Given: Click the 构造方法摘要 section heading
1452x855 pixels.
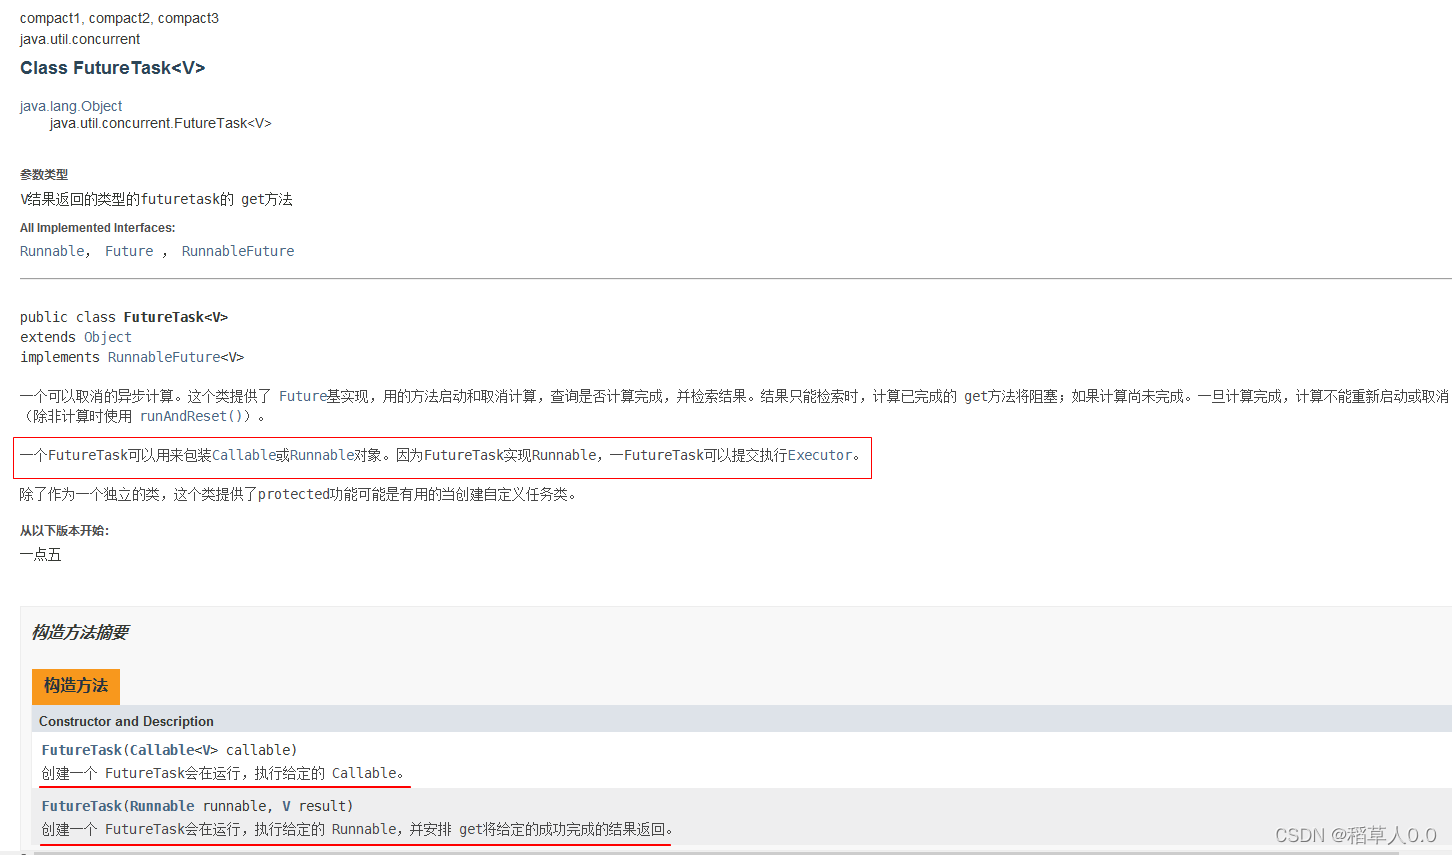Looking at the screenshot, I should click(x=80, y=632).
